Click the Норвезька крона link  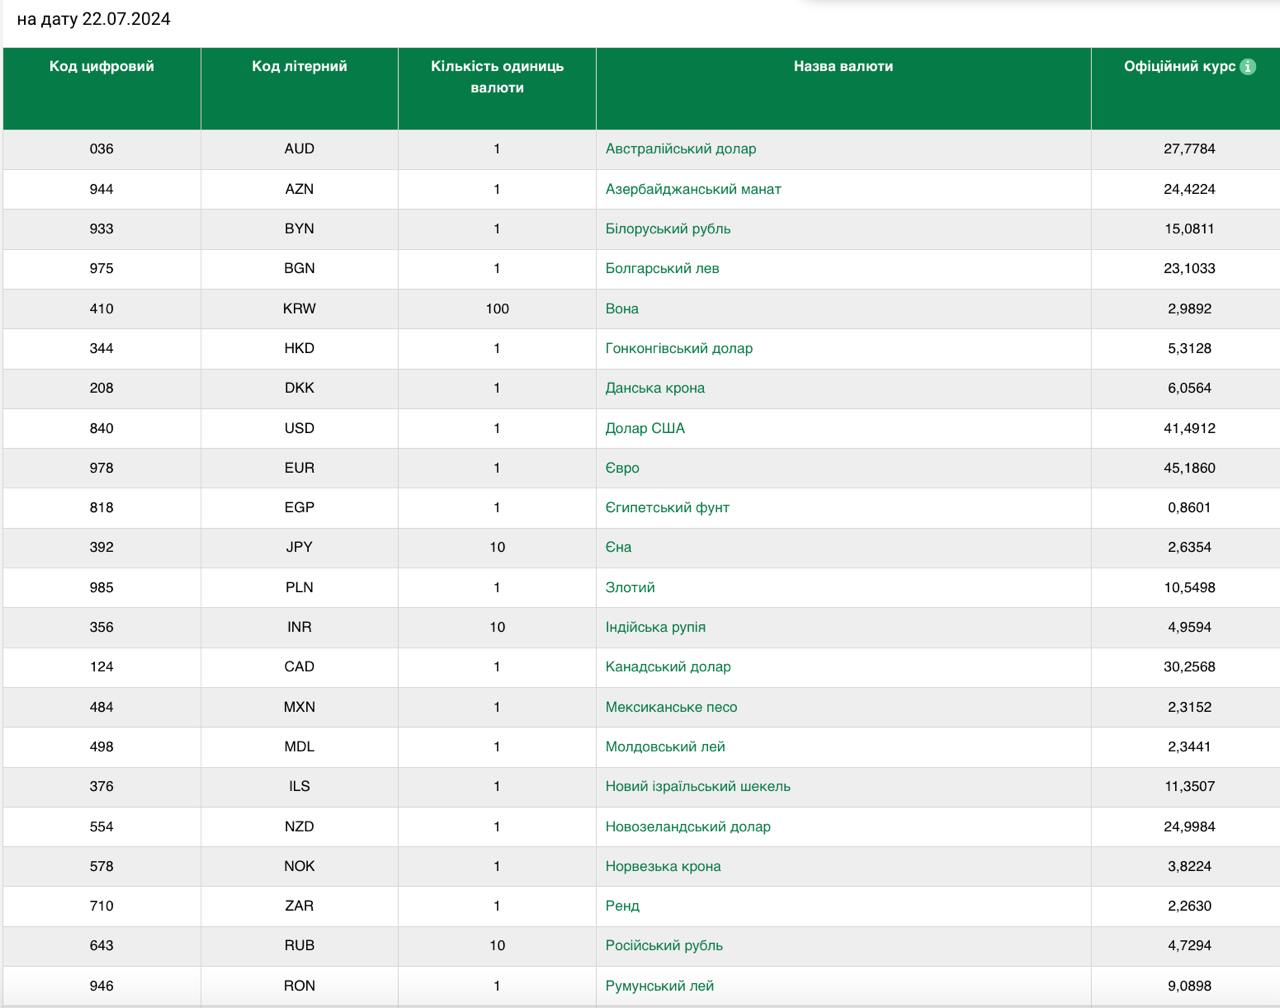click(662, 866)
